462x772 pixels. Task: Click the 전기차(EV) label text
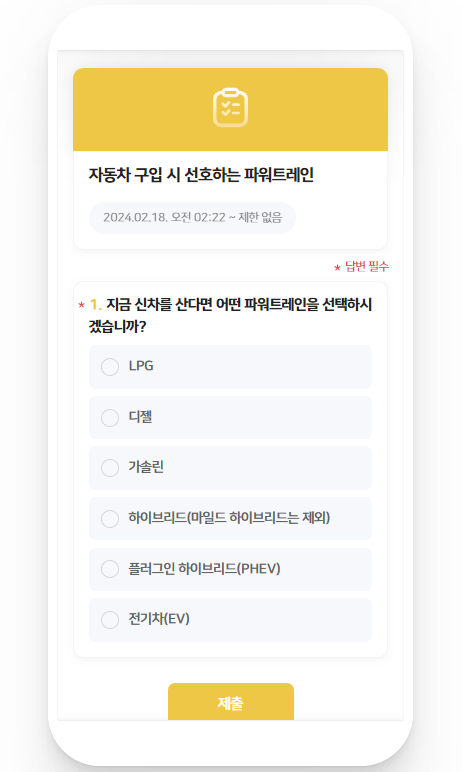tap(159, 619)
